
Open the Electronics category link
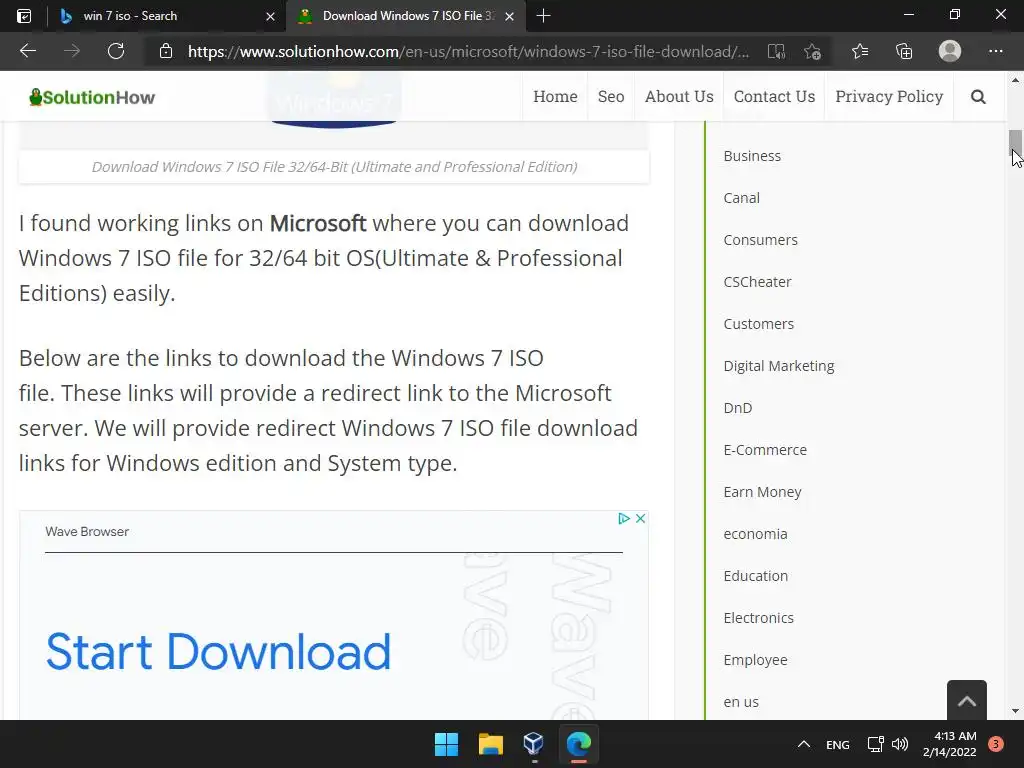coord(758,618)
